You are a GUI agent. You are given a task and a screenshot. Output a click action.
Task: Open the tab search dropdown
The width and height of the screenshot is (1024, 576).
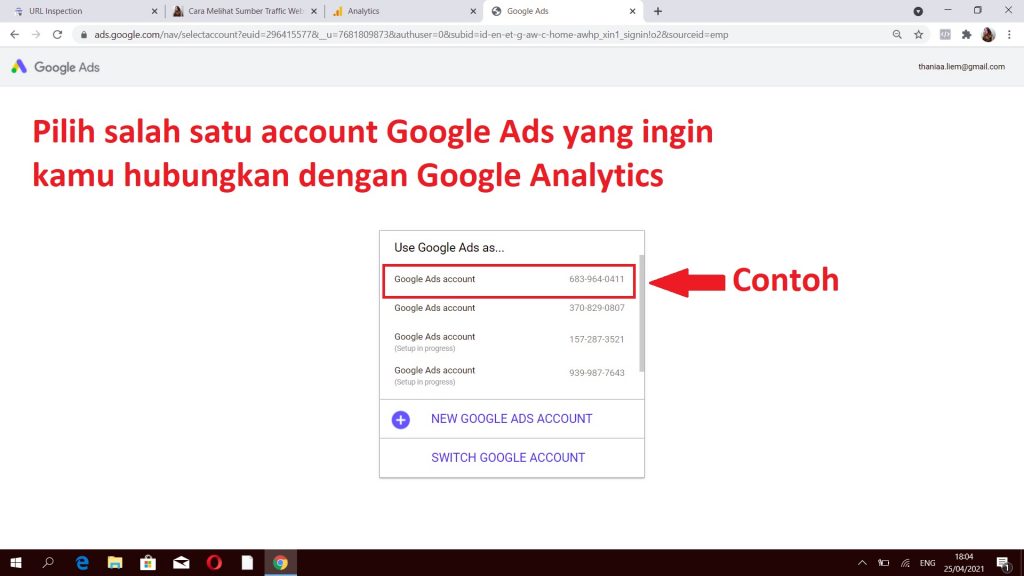click(x=918, y=11)
